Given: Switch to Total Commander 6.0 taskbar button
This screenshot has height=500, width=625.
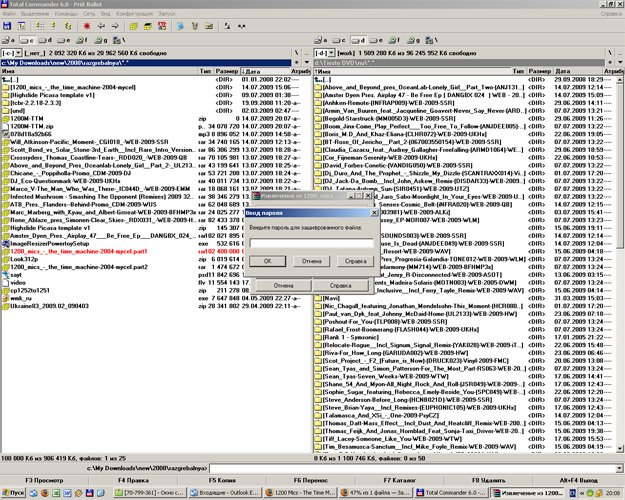Looking at the screenshot, I should pyautogui.click(x=451, y=493).
